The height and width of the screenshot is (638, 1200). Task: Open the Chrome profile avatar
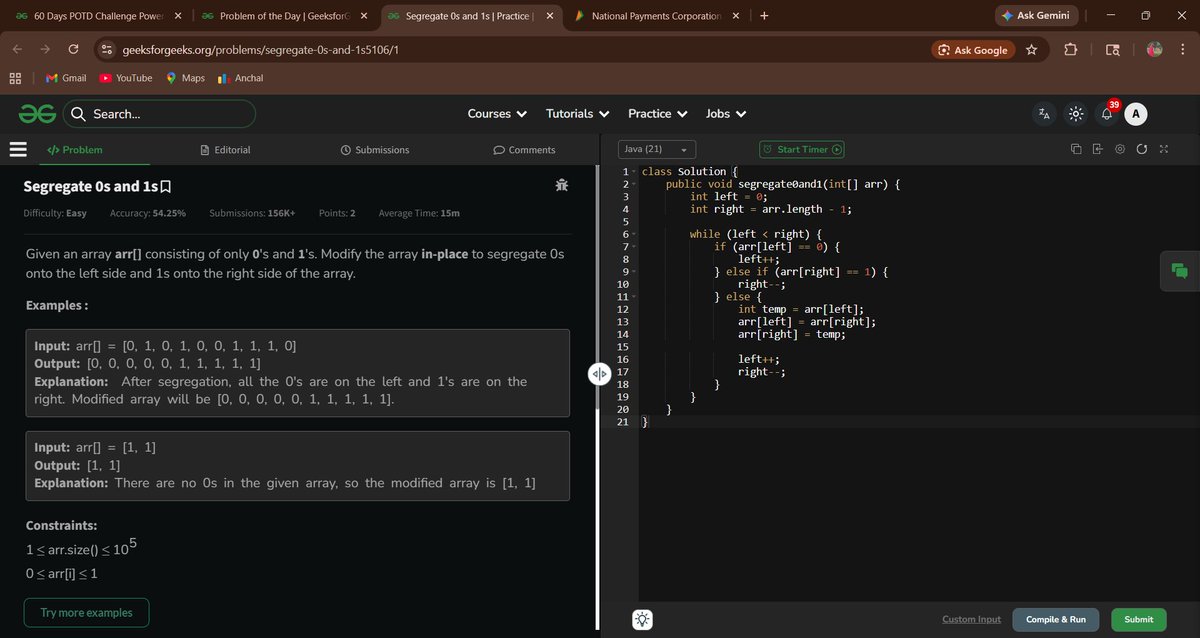(1154, 50)
